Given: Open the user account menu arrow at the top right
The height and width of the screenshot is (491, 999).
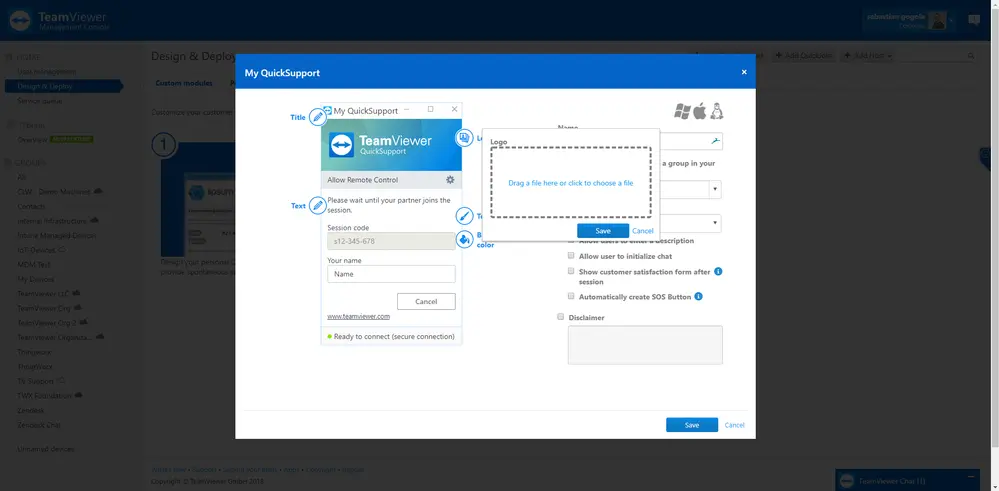Looking at the screenshot, I should coord(952,21).
